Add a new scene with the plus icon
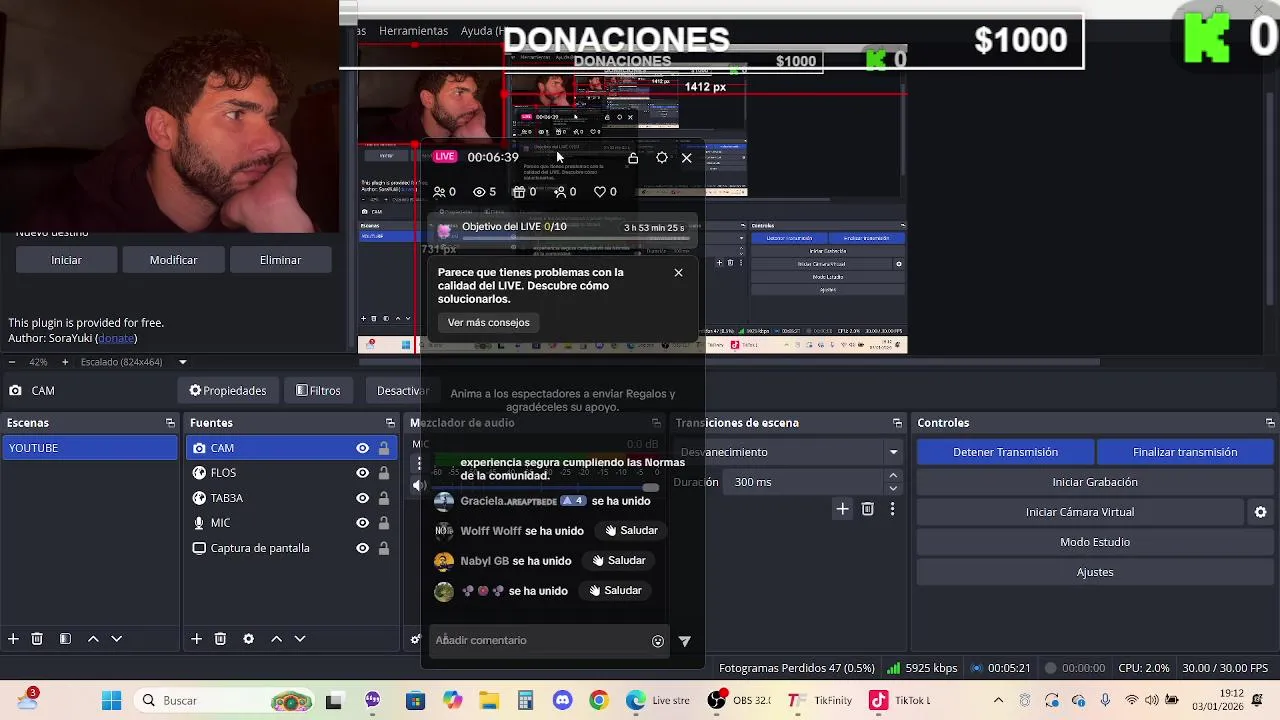This screenshot has width=1280, height=720. coord(13,639)
